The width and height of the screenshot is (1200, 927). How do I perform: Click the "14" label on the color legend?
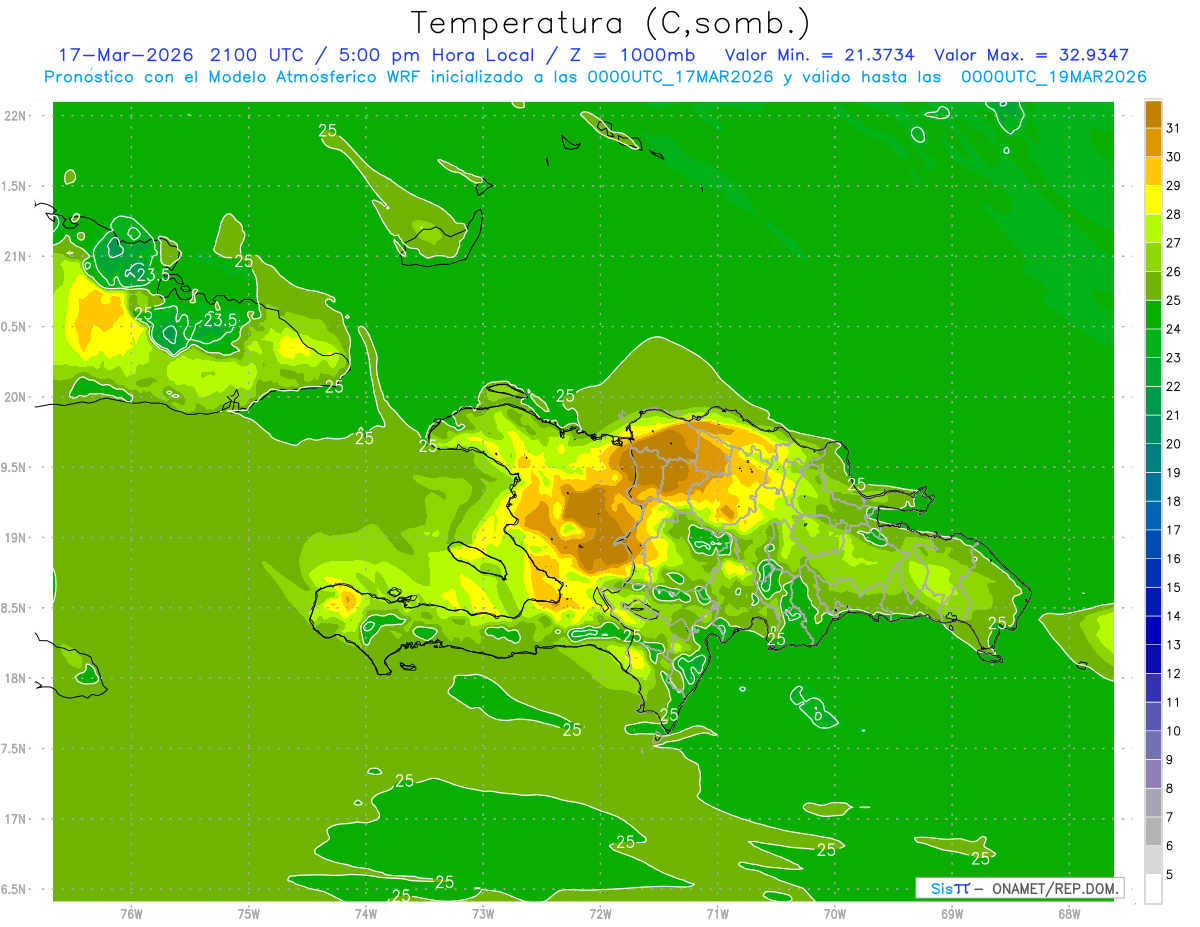1174,616
